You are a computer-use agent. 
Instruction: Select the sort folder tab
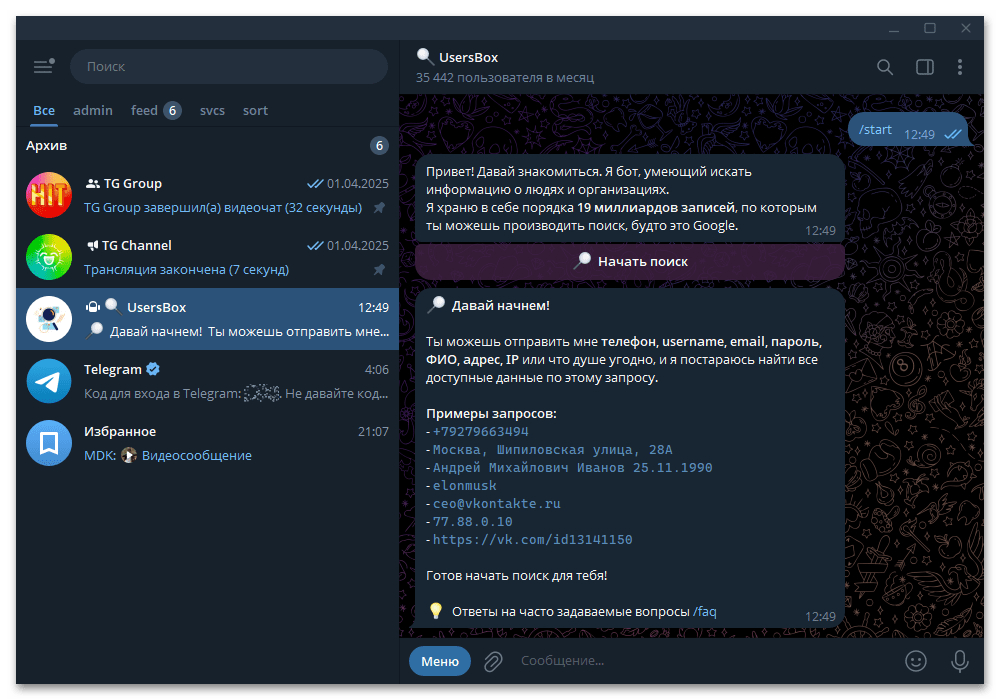255,110
